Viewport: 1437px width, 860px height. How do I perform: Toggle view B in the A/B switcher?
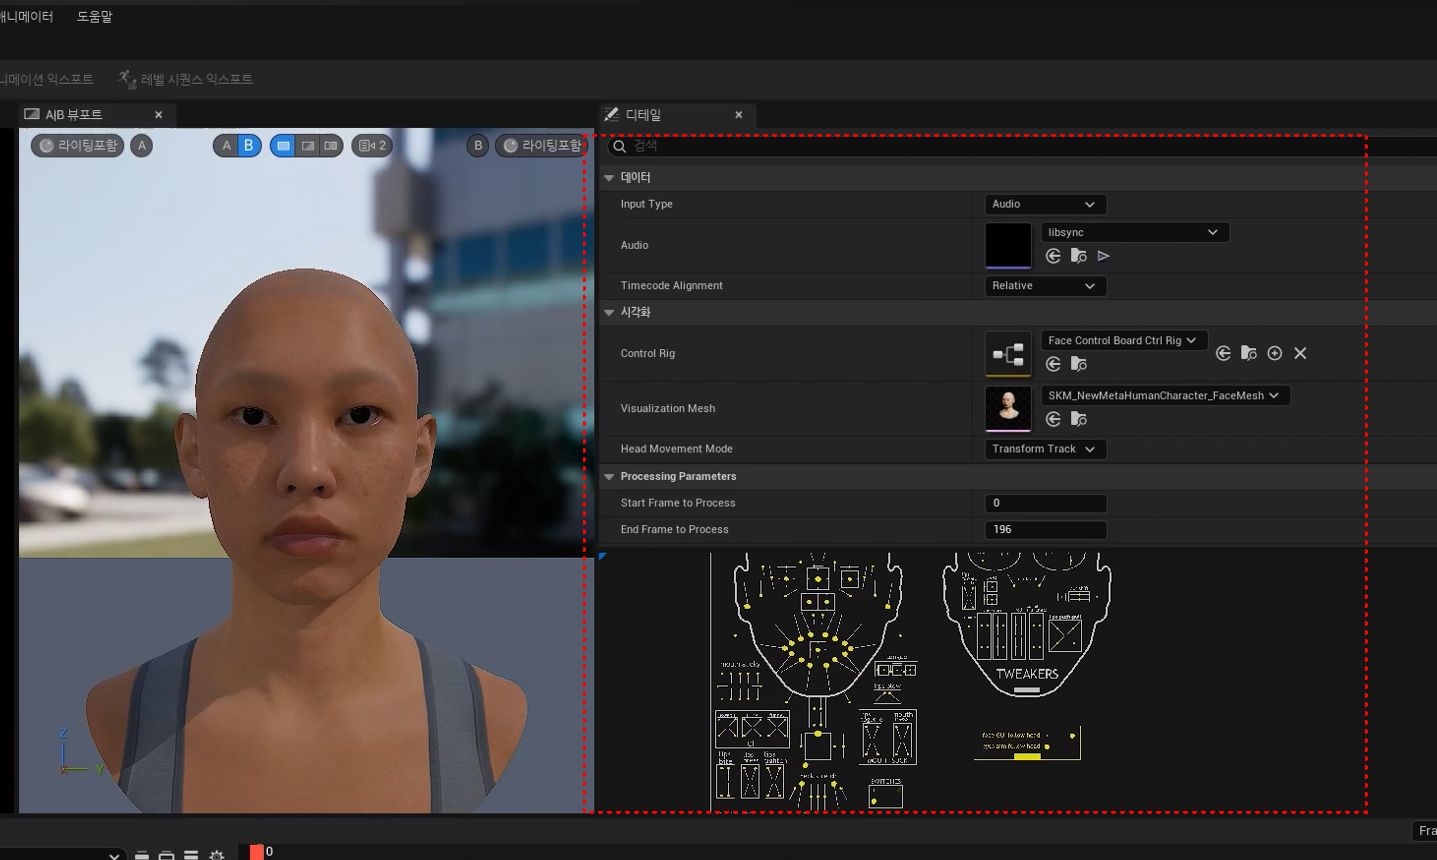coord(249,146)
